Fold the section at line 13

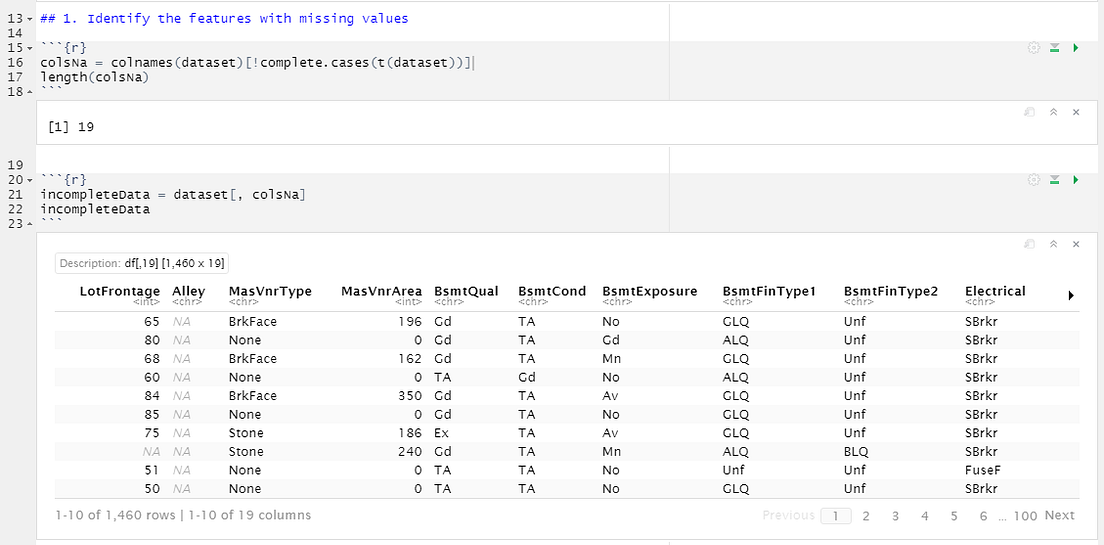click(29, 20)
